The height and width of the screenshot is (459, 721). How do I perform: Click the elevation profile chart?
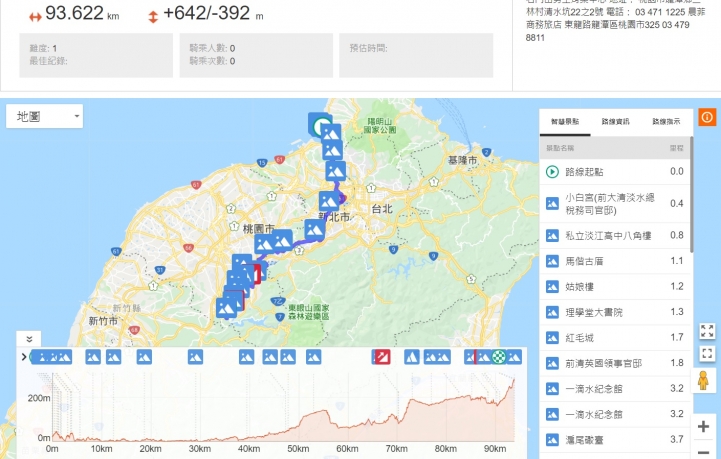[x=283, y=407]
